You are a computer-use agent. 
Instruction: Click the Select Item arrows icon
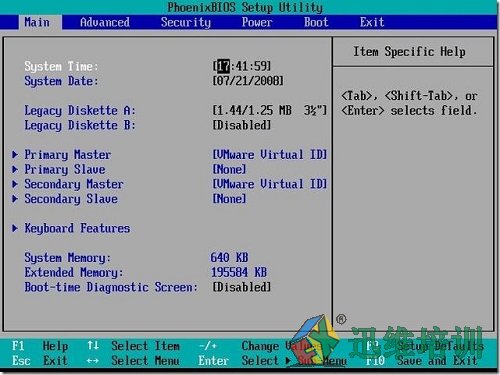click(x=93, y=345)
